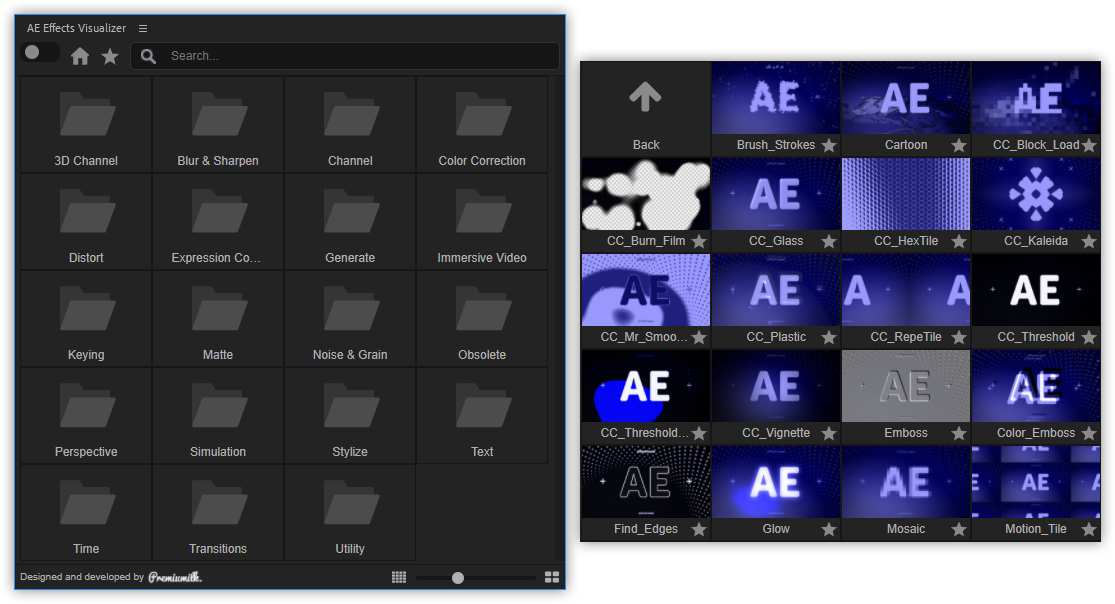Favorite the CC_Threshold effect
Viewport: 1115px width, 604px height.
pos(1089,337)
